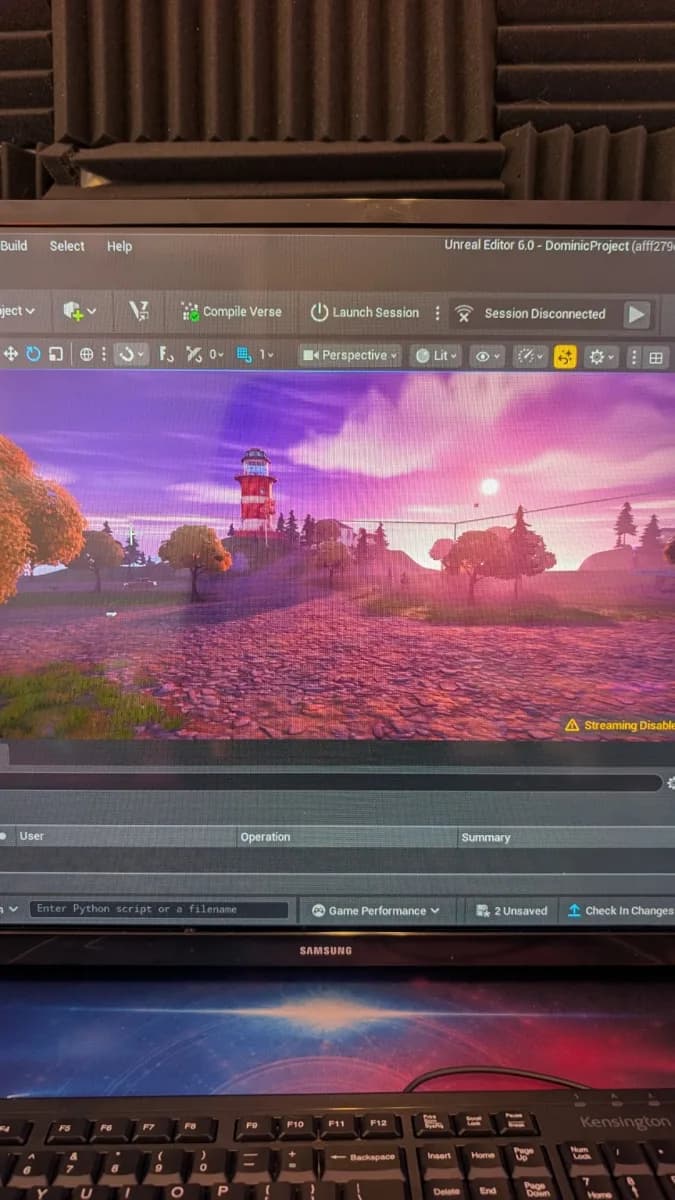Open the performance and scalability dropdown
This screenshot has width=675, height=1200.
[x=531, y=356]
